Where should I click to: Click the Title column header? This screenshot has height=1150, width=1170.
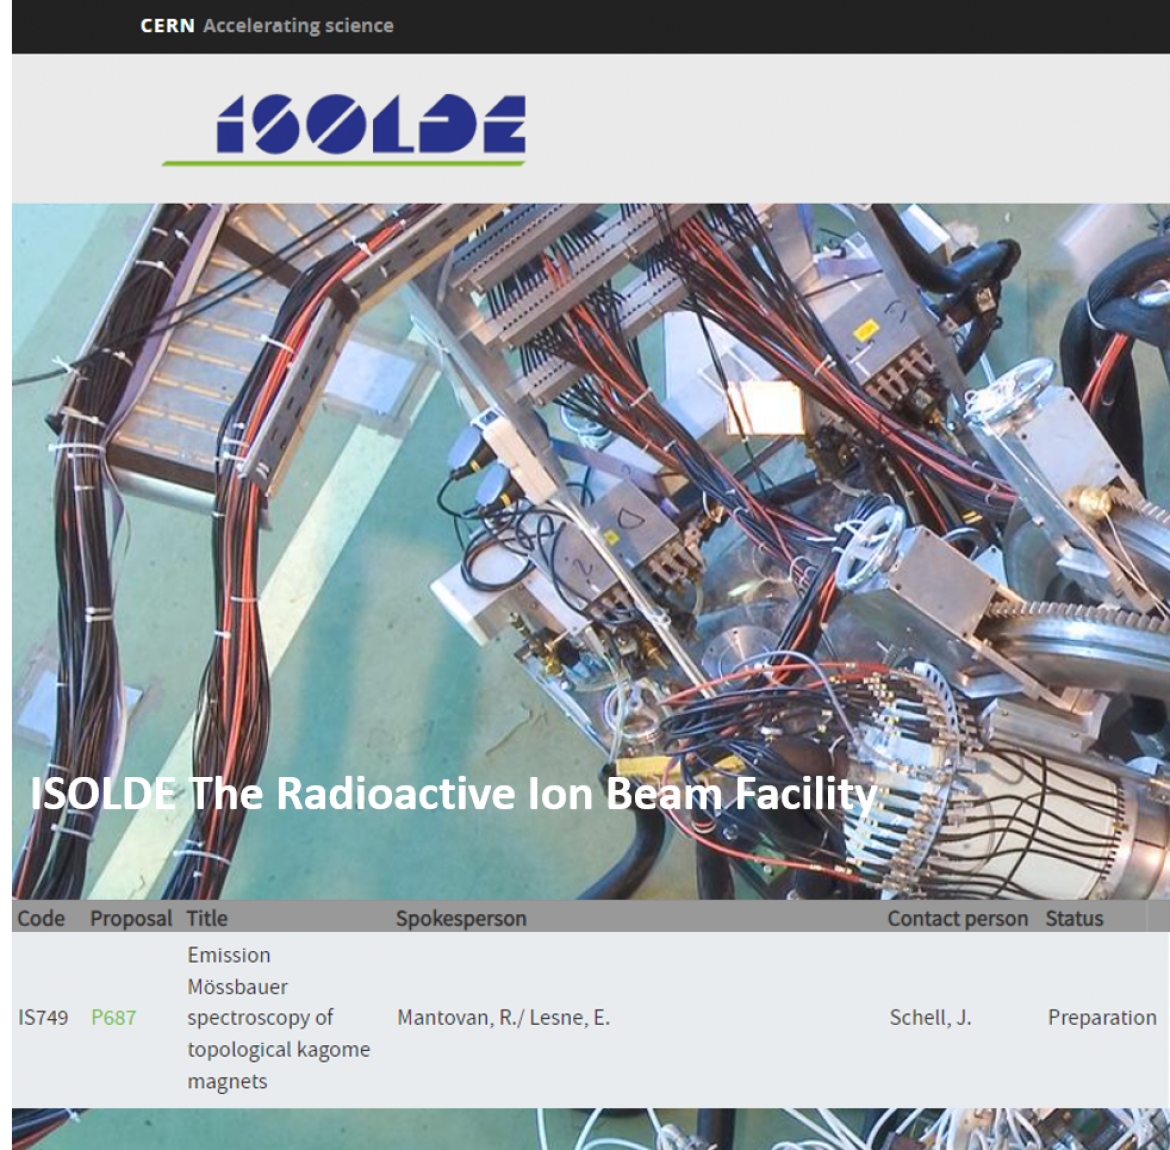coord(207,918)
